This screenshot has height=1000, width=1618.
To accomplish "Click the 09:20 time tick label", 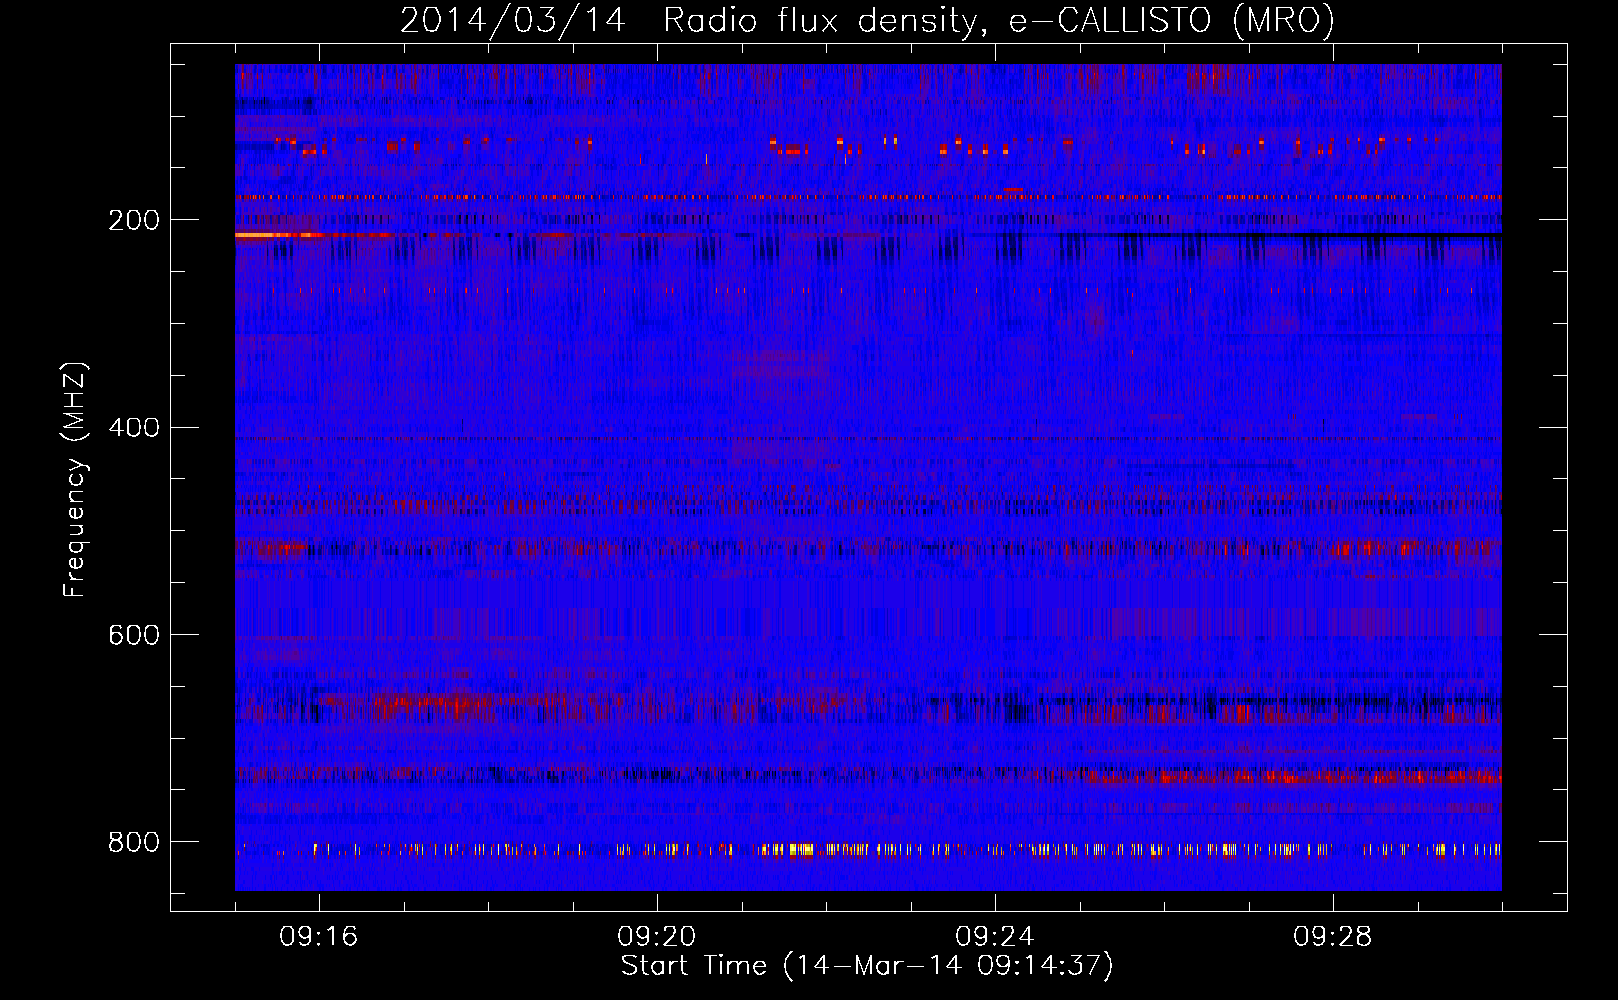I will coord(657,937).
